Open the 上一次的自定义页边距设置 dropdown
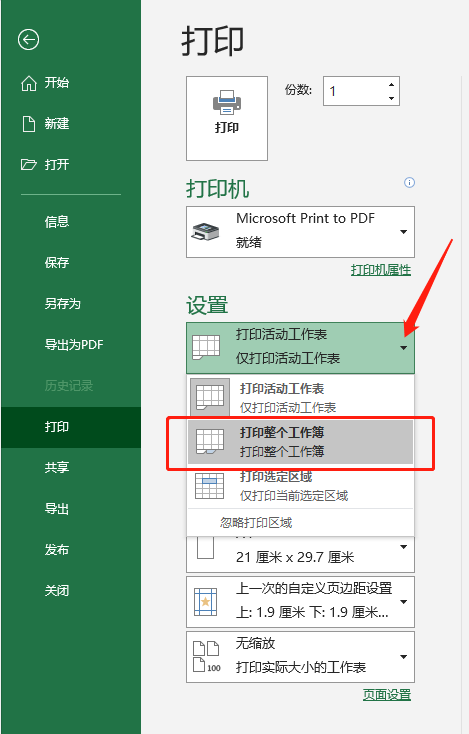Image resolution: width=469 pixels, height=734 pixels. click(x=403, y=602)
